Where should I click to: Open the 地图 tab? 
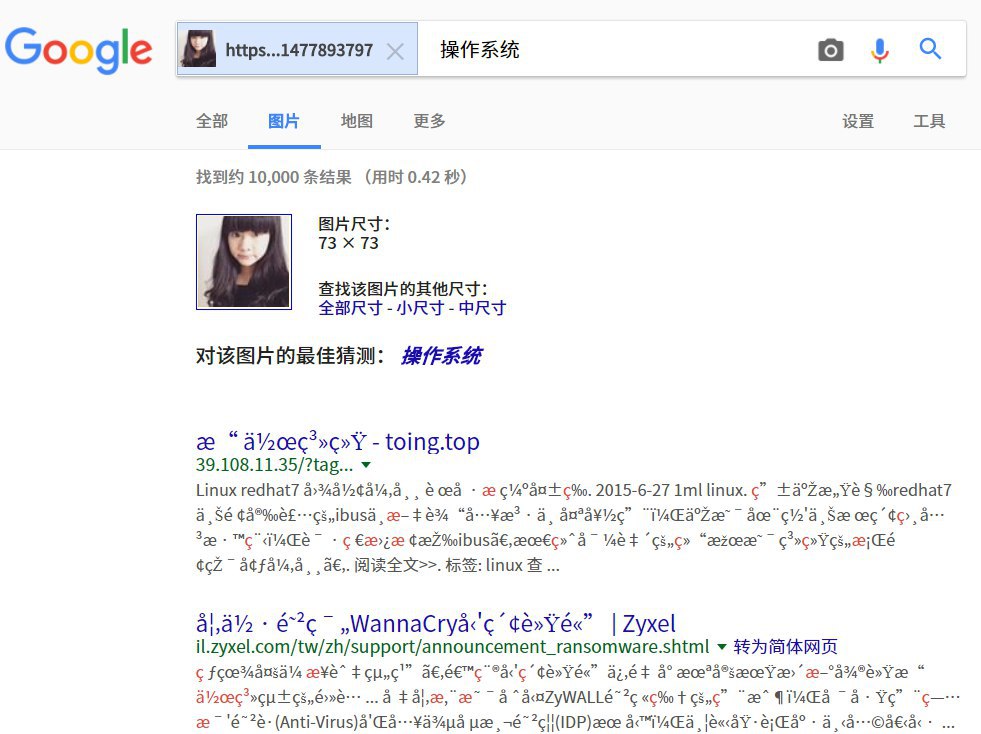pyautogui.click(x=357, y=121)
